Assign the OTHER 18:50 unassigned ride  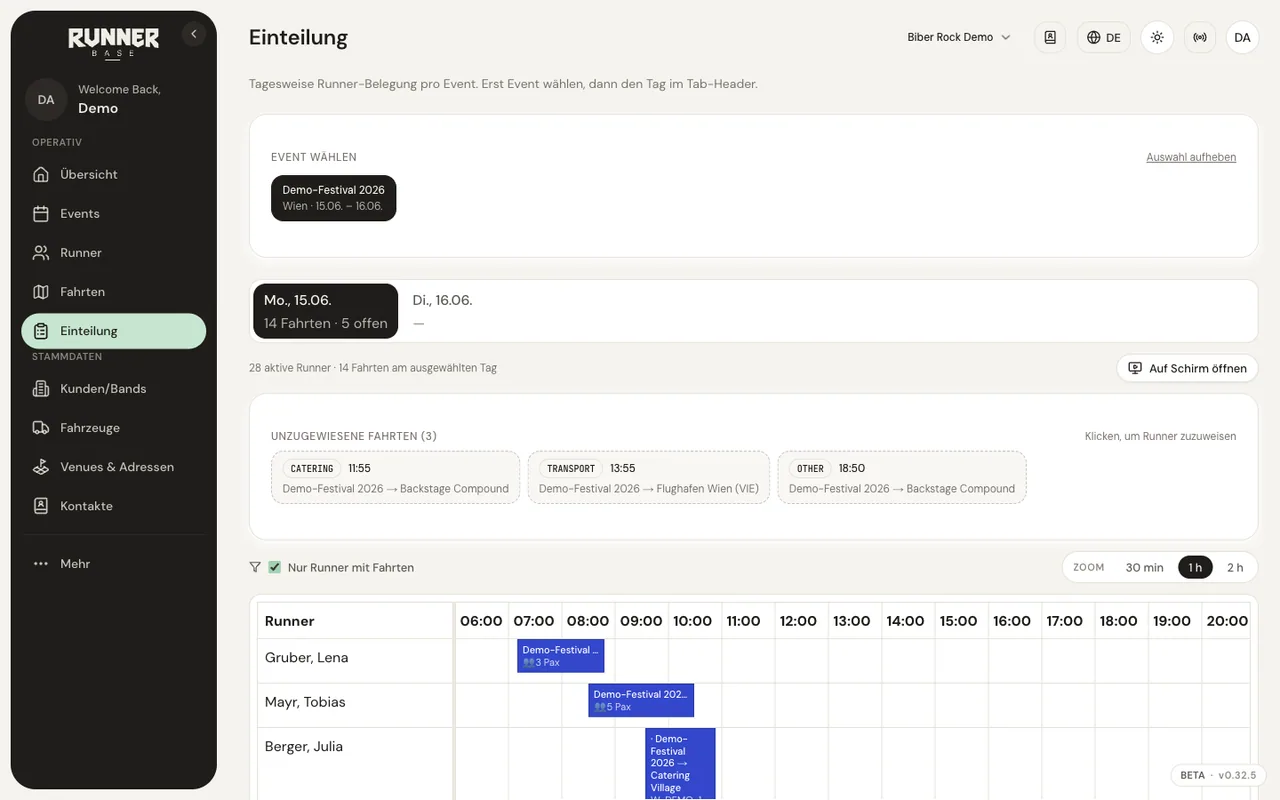[x=901, y=477]
